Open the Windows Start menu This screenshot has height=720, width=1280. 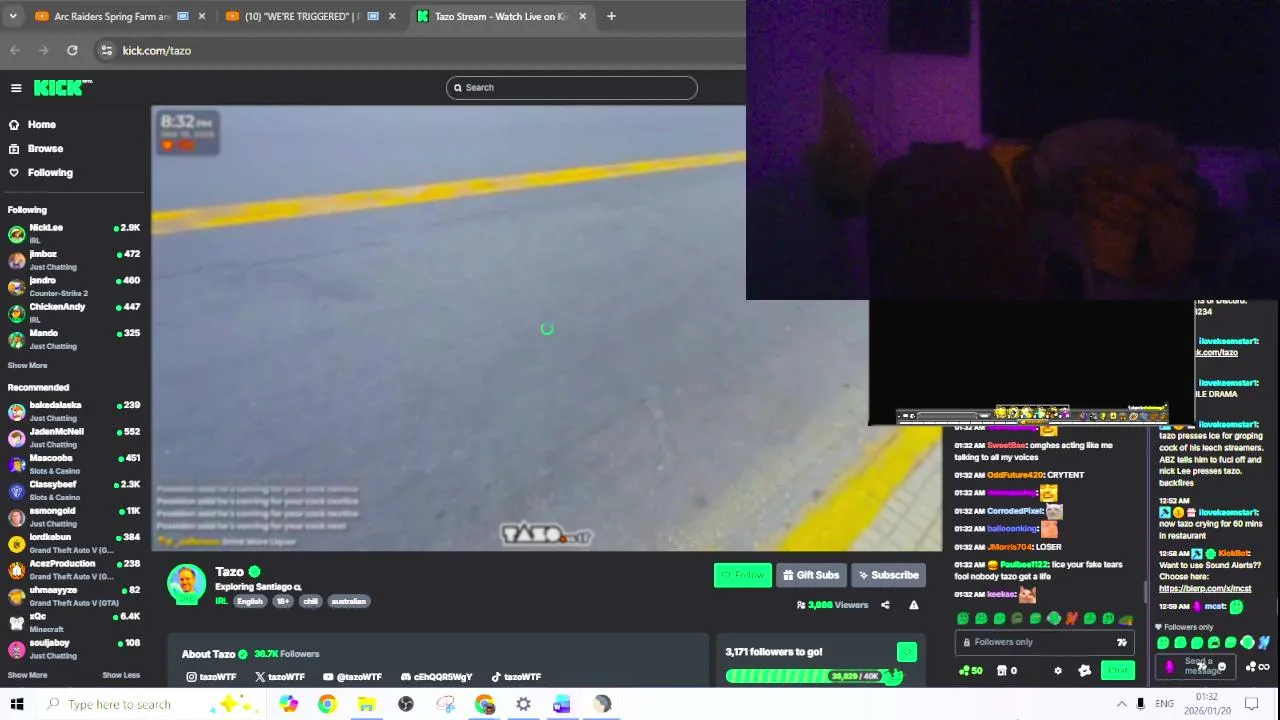pos(16,704)
